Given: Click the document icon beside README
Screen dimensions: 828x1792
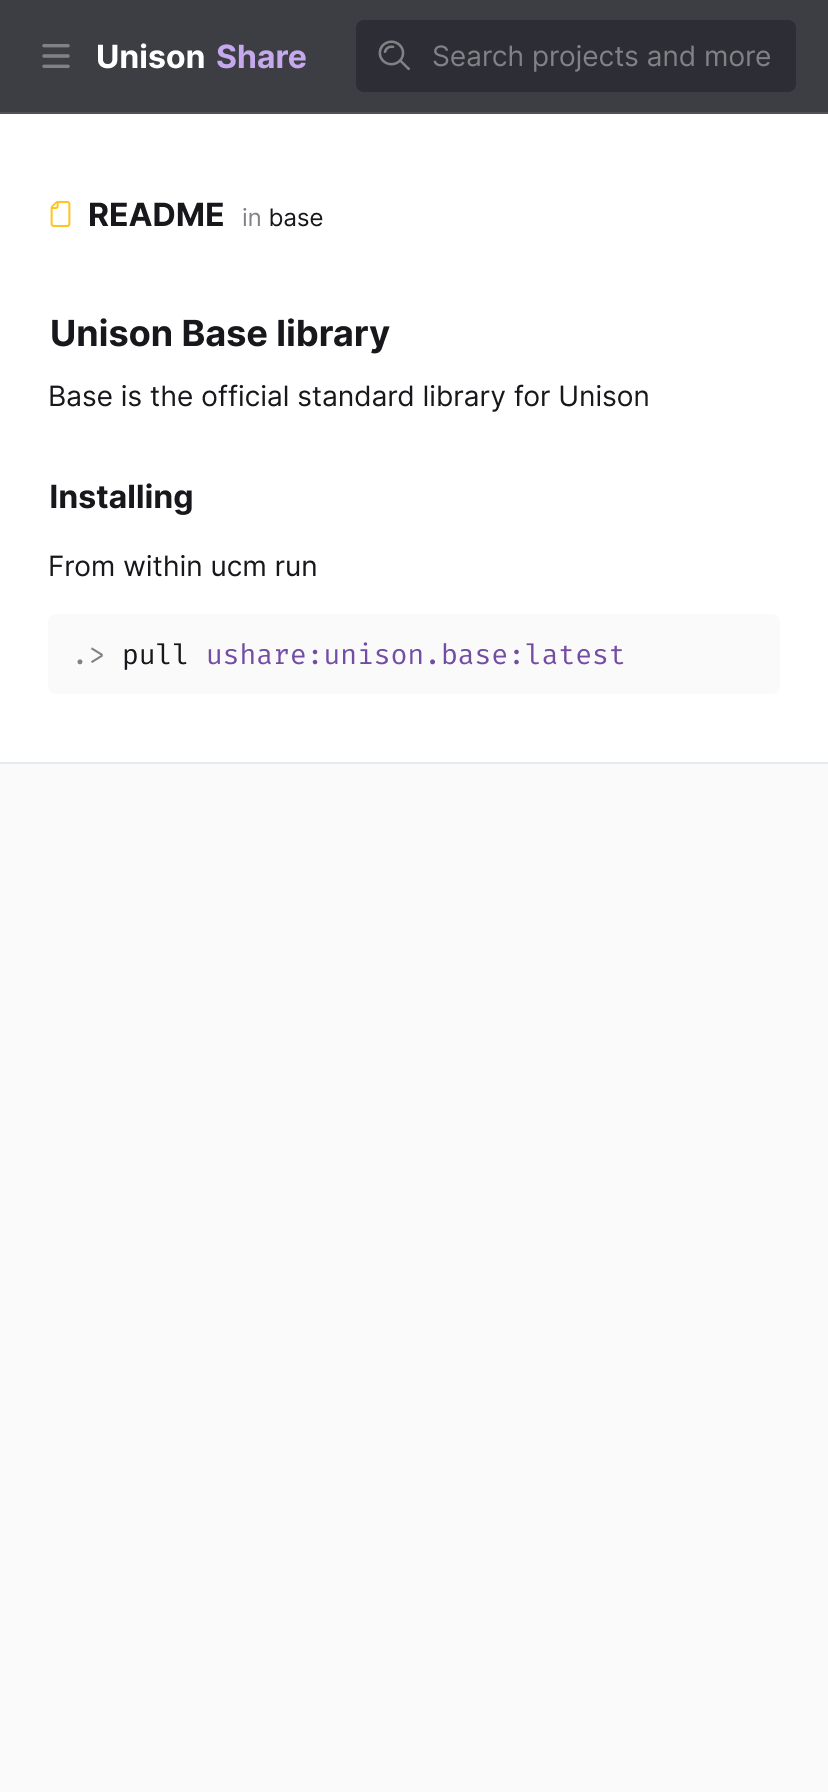Looking at the screenshot, I should pos(60,214).
